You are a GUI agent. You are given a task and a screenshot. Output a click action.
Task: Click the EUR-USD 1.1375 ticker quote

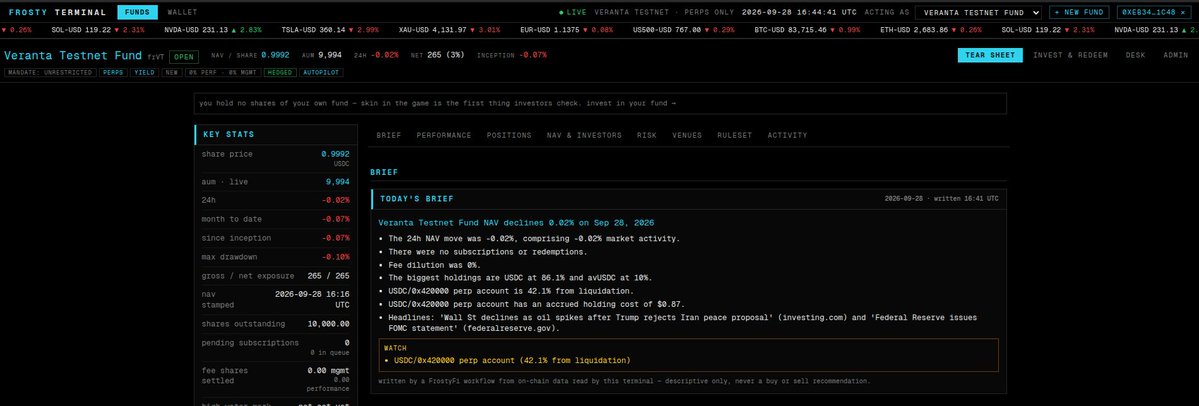(x=567, y=30)
